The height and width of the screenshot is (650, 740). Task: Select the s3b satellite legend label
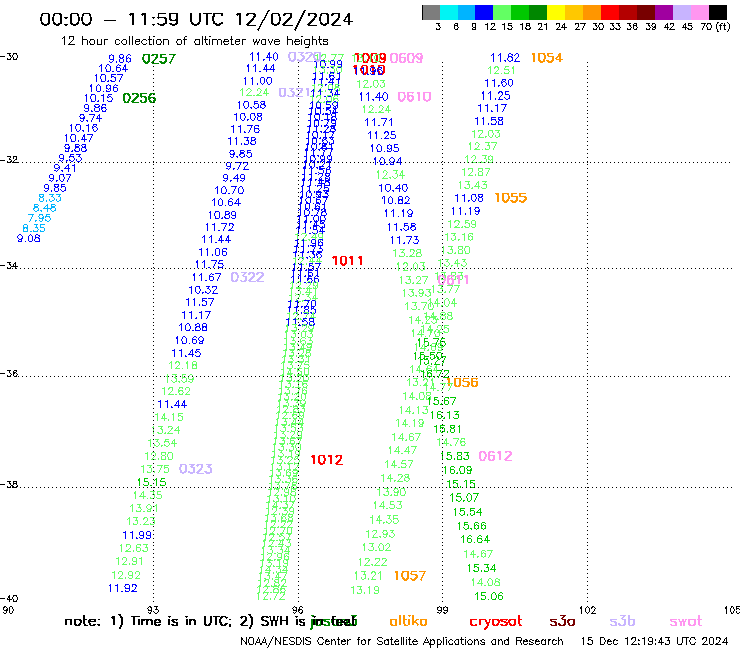point(622,621)
